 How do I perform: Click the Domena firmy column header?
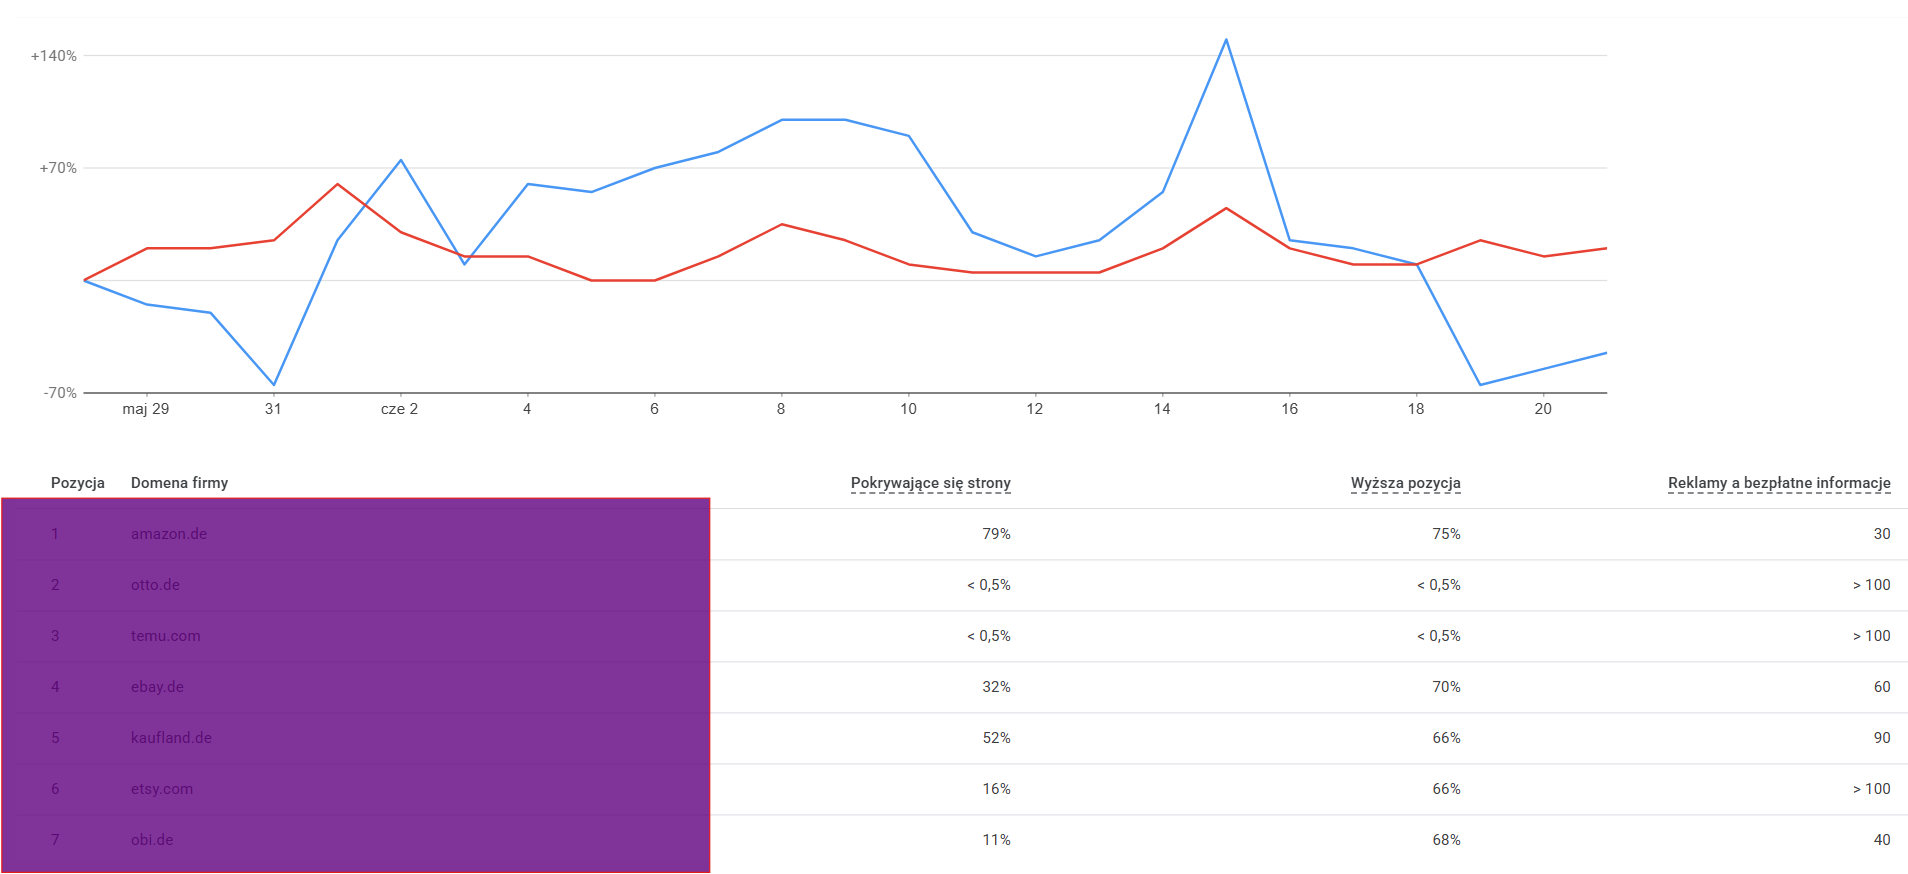click(x=180, y=483)
